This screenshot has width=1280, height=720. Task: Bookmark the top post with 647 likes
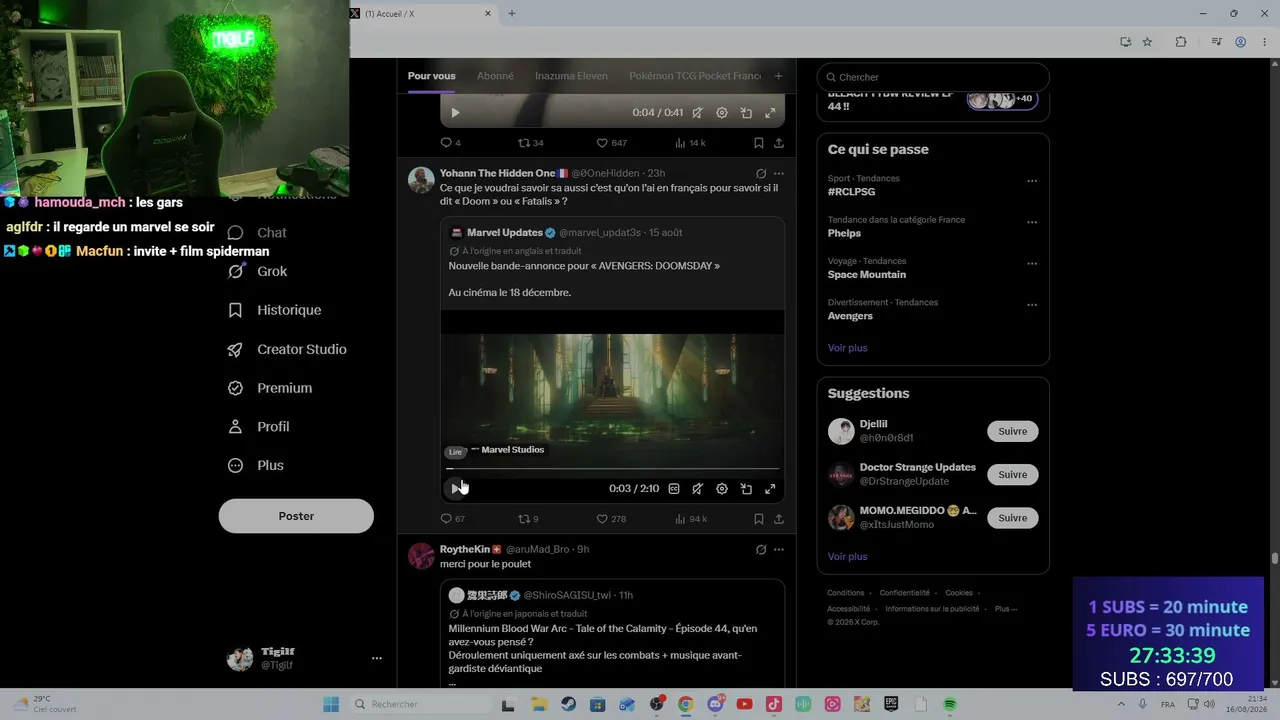759,143
